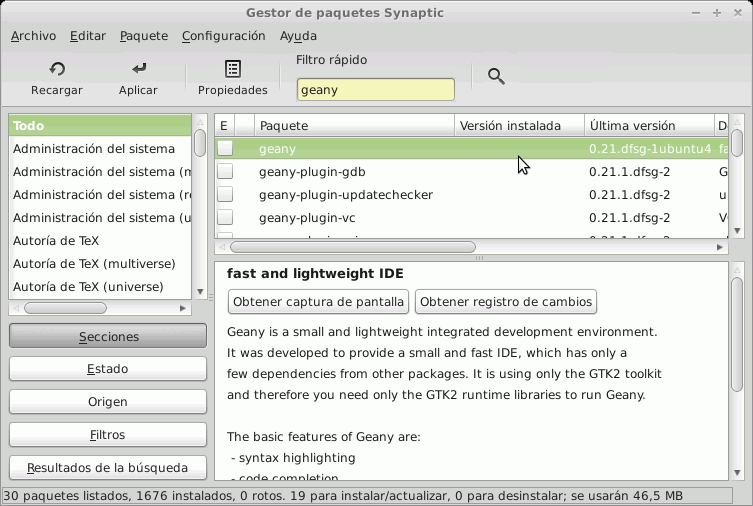Viewport: 753px width, 506px height.
Task: Toggle the checkbox for geany-plugin-updatechecker
Action: tap(225, 194)
